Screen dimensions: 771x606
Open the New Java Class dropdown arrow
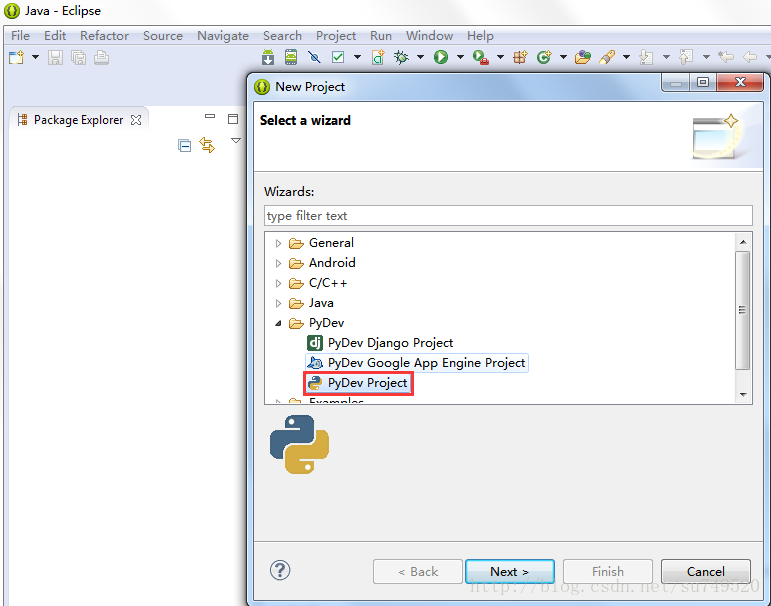[x=563, y=58]
